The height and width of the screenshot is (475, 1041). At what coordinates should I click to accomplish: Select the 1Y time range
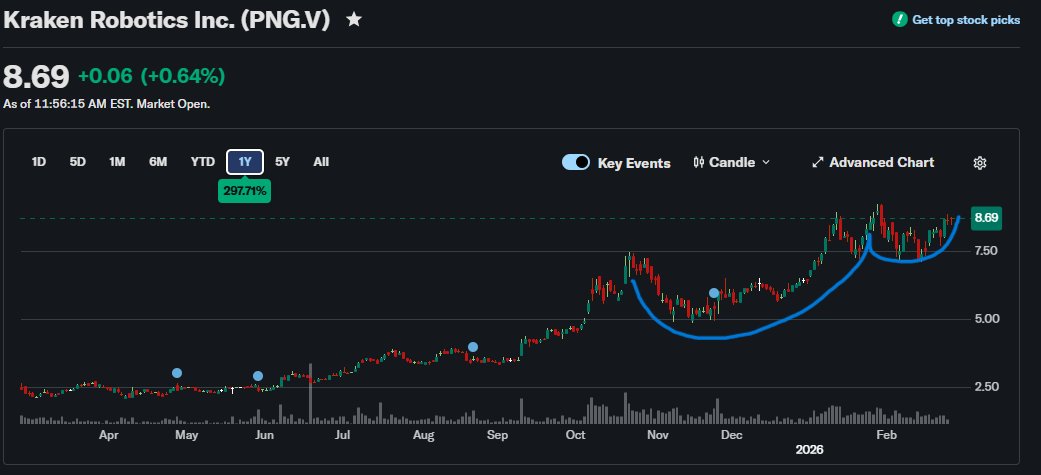[245, 162]
